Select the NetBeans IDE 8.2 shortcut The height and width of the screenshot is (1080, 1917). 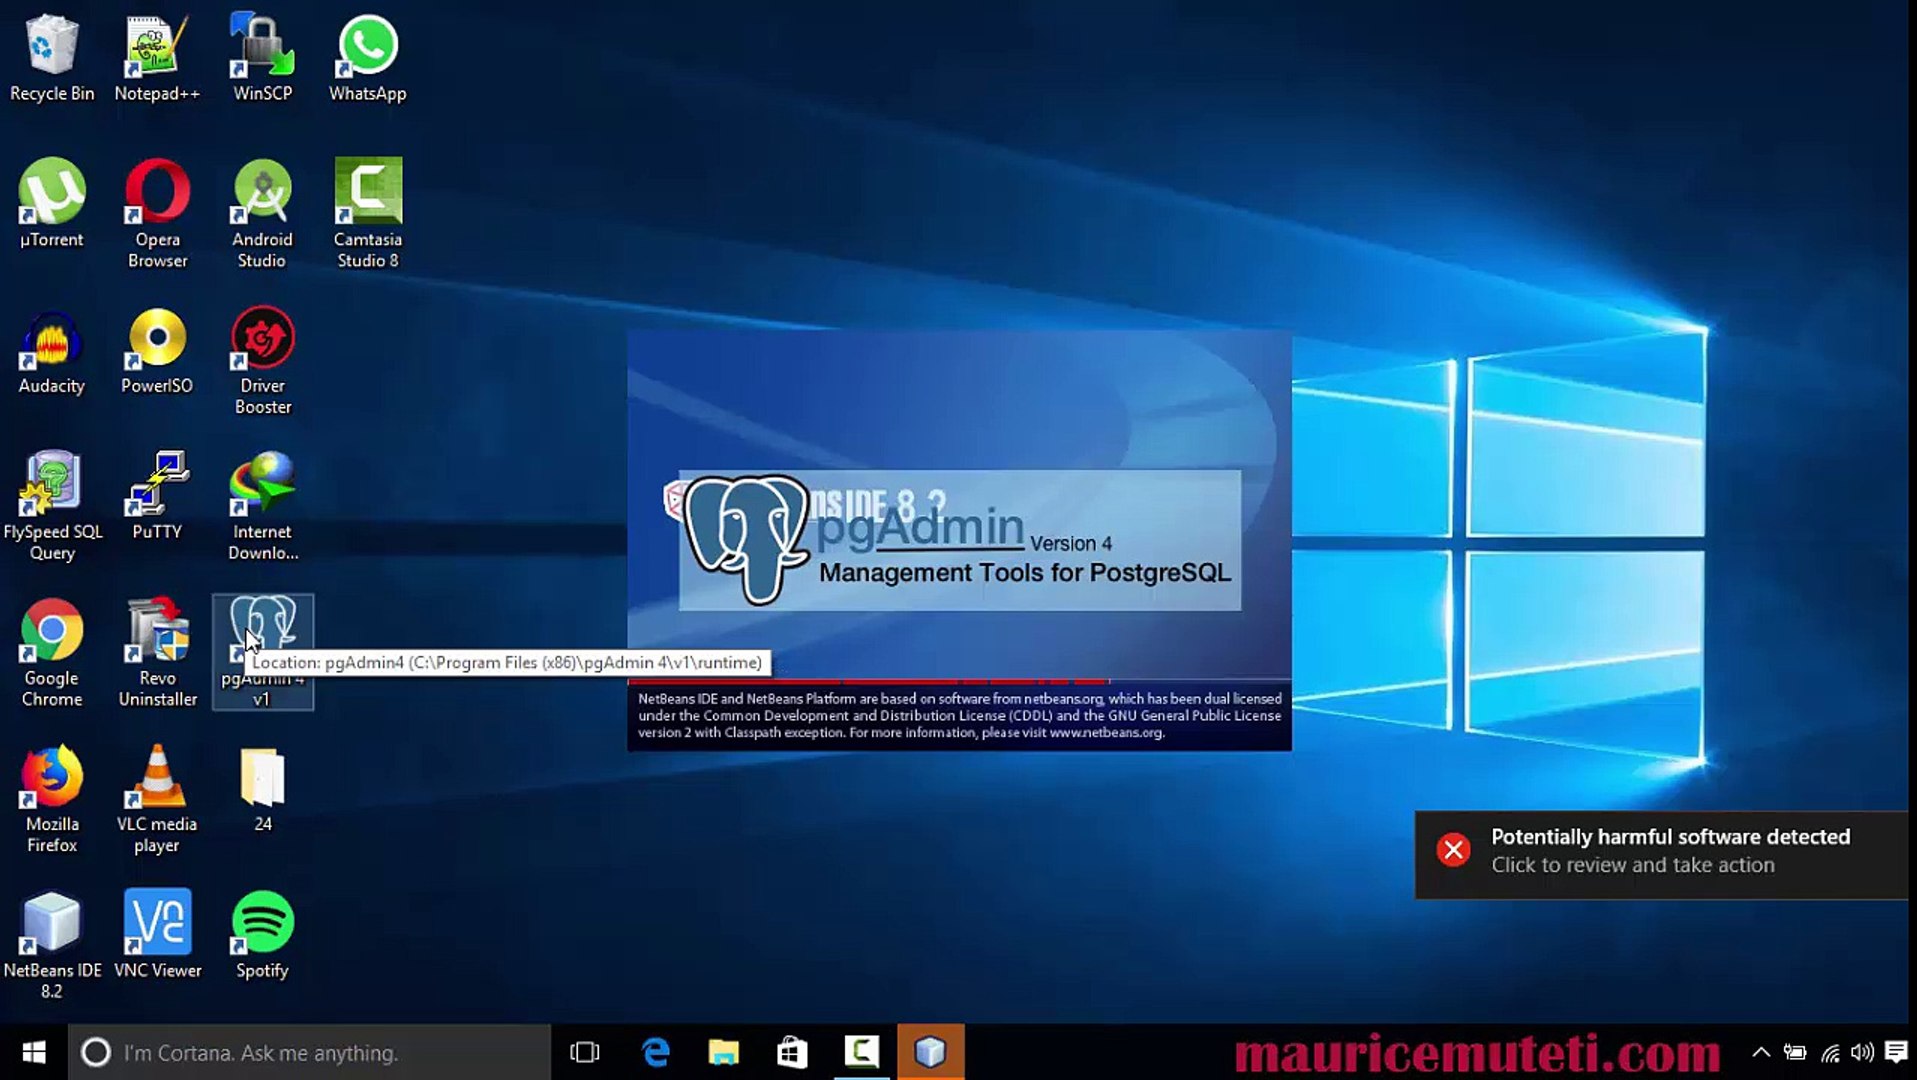[52, 945]
